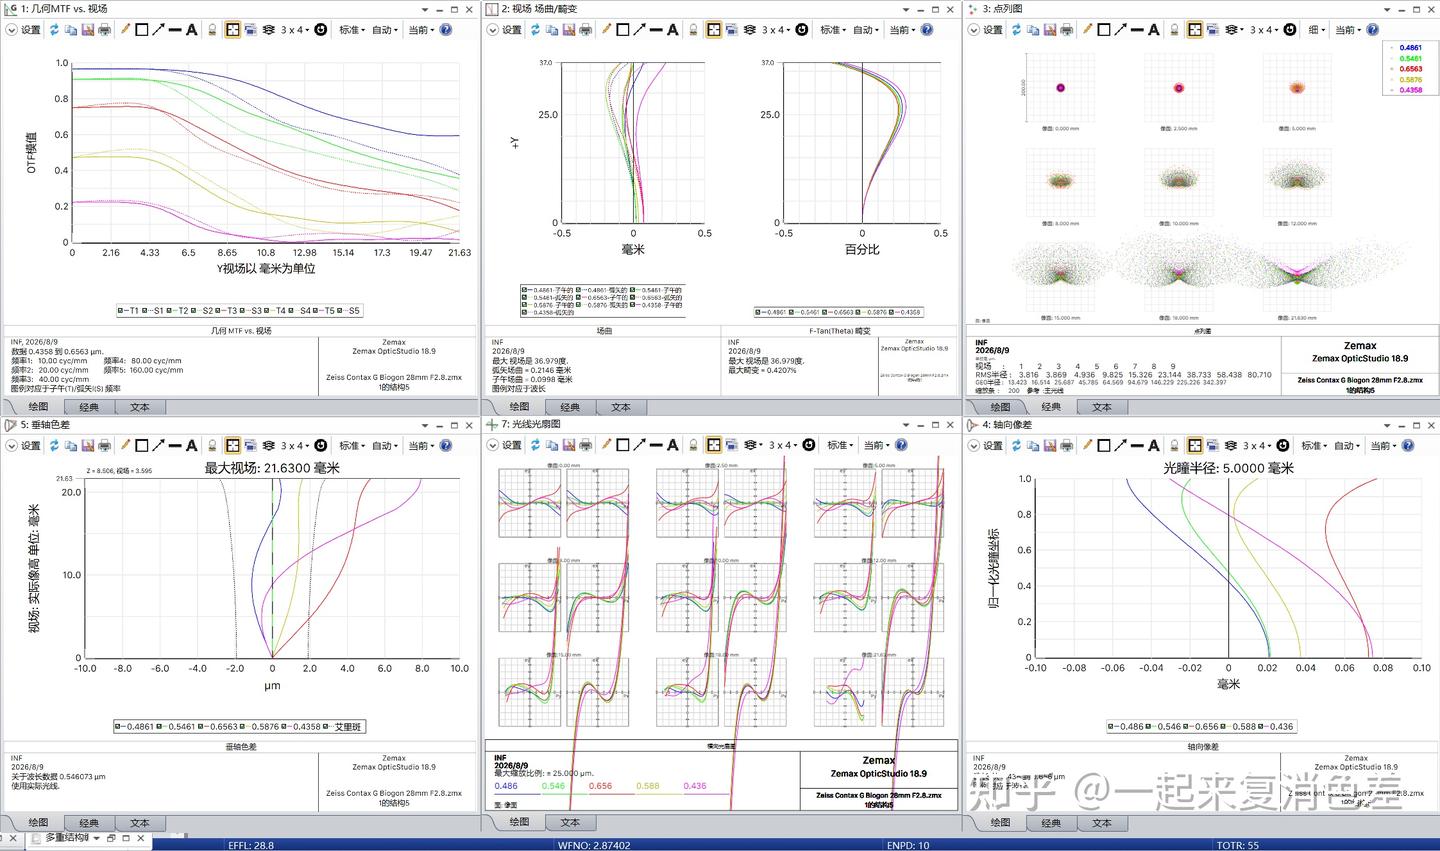Save the Geometric MTF vs. Field plot image

(x=87, y=30)
